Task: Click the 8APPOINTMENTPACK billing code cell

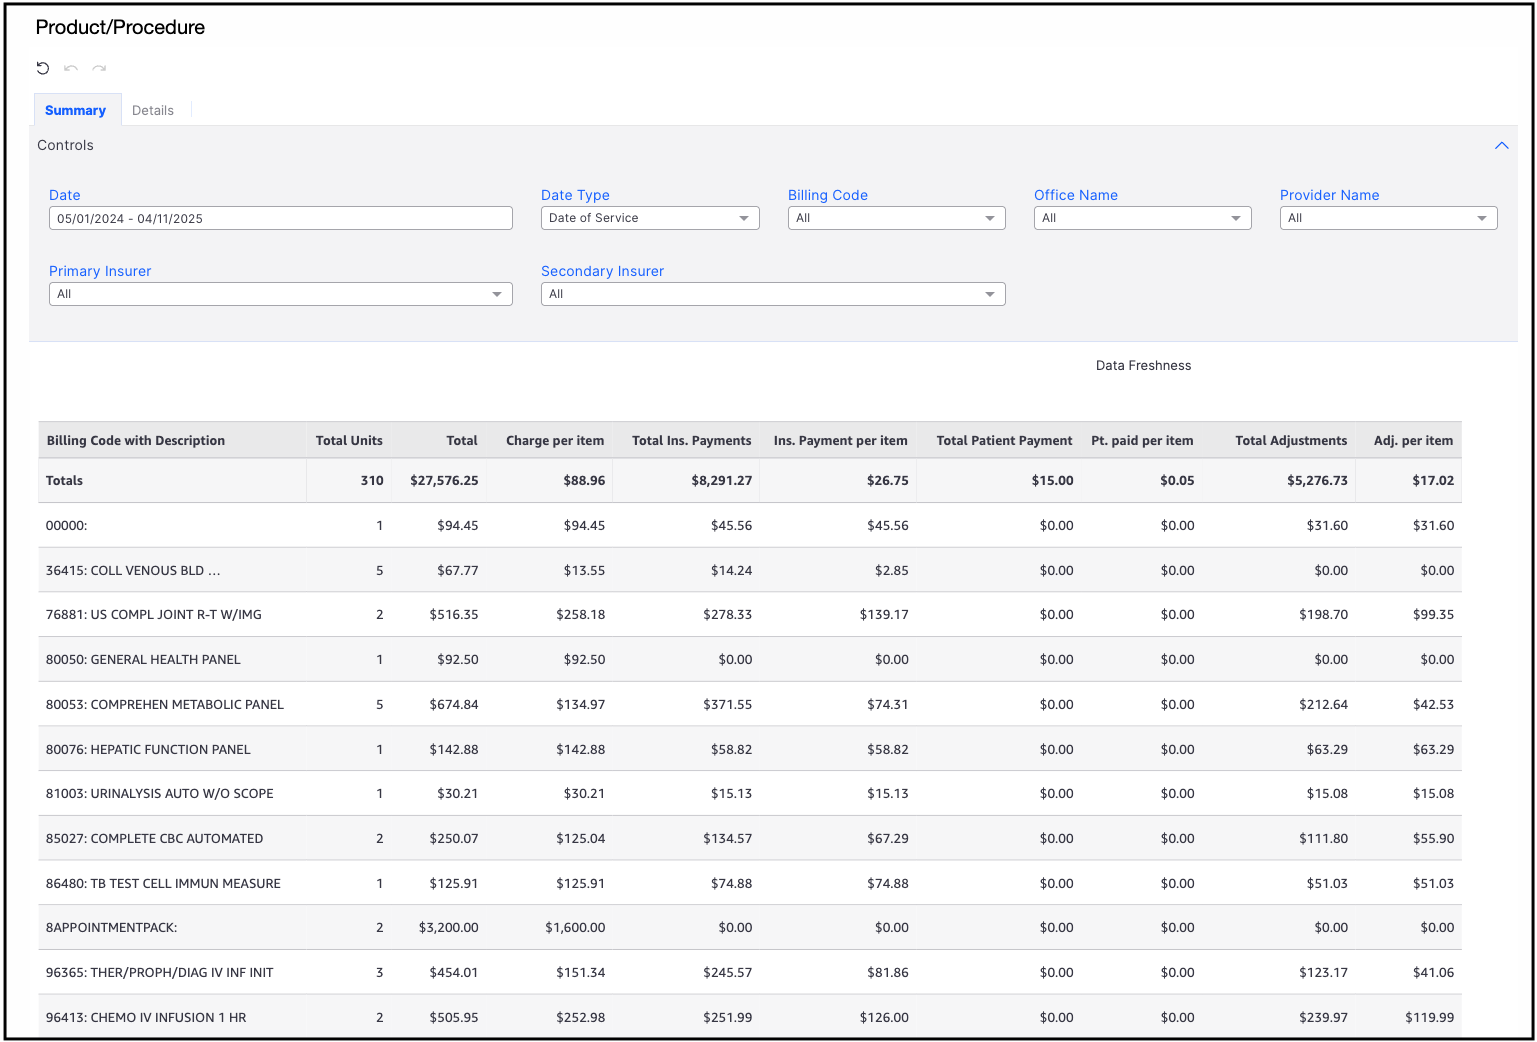Action: click(112, 928)
